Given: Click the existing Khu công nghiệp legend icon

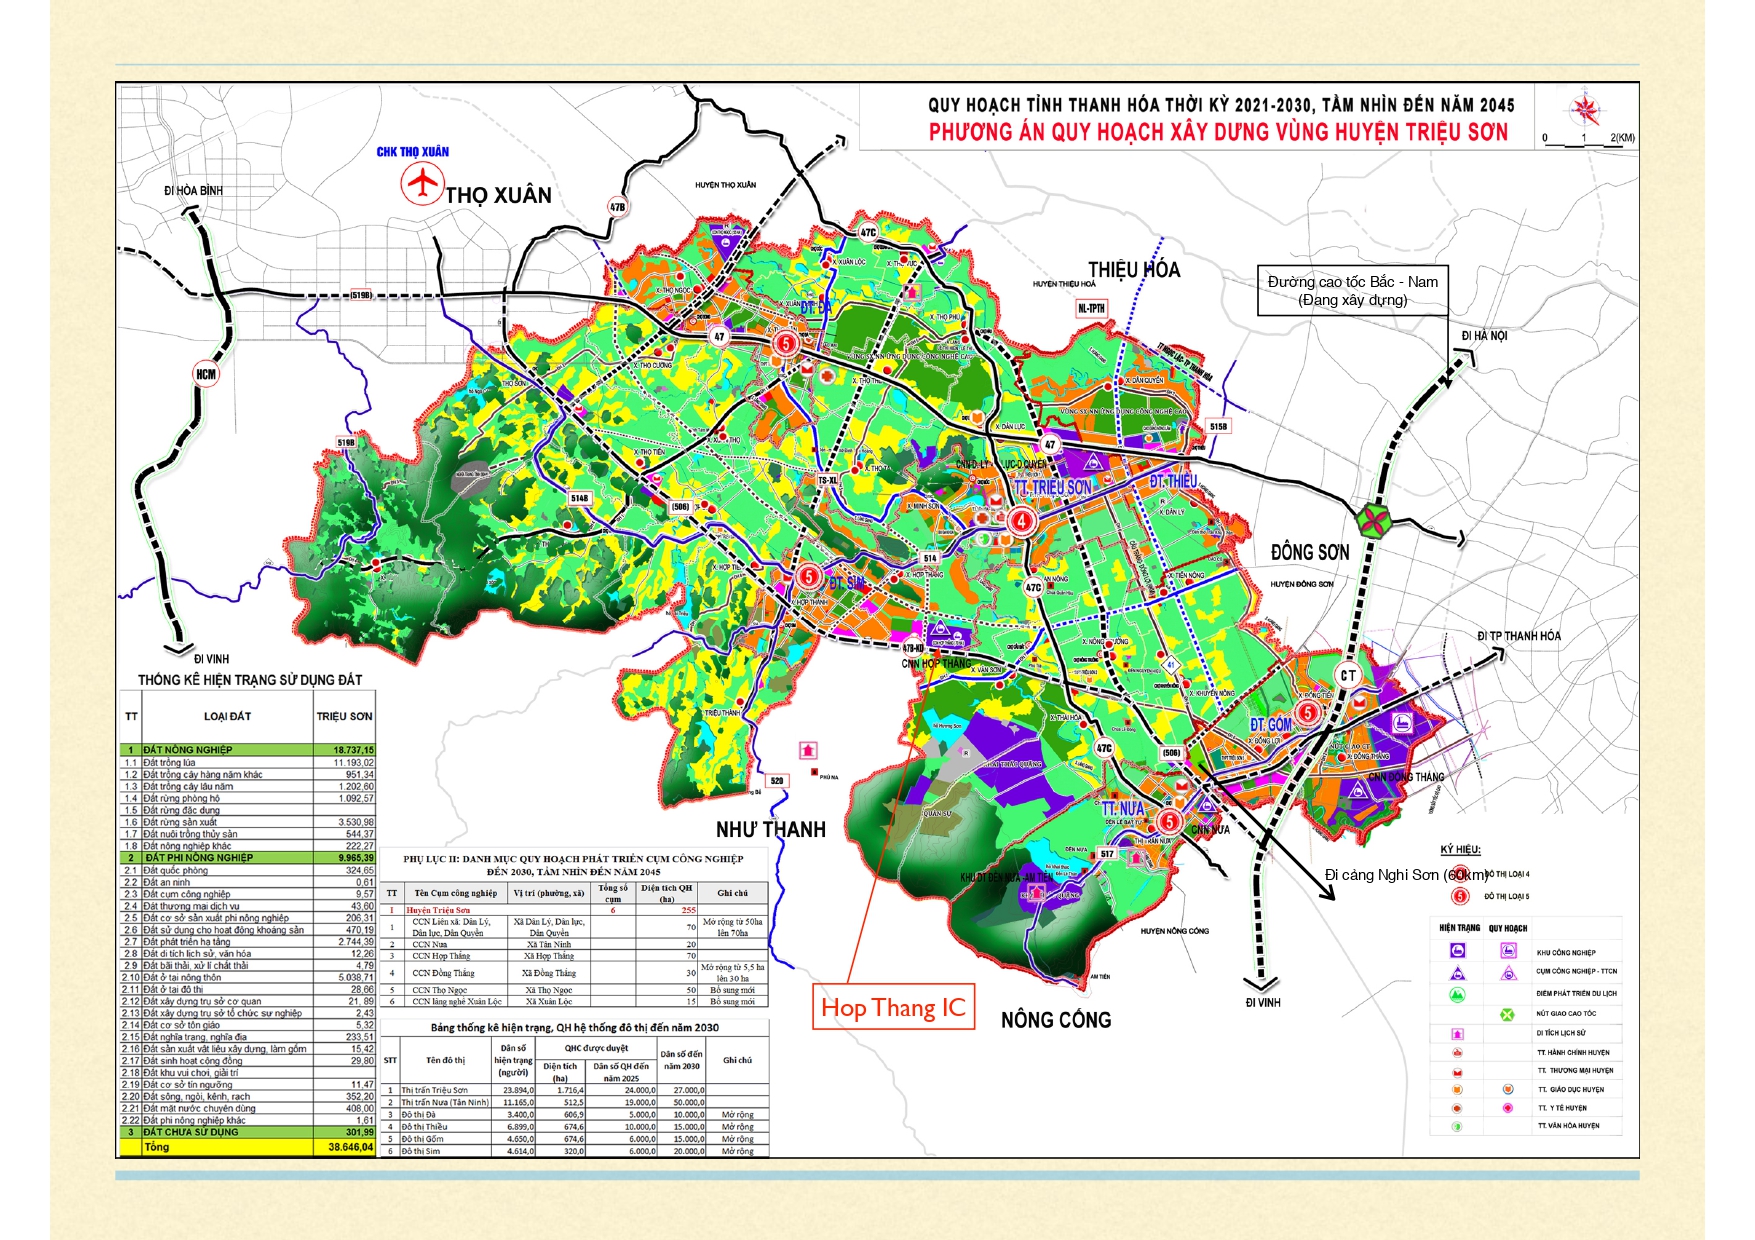Looking at the screenshot, I should click(1458, 951).
